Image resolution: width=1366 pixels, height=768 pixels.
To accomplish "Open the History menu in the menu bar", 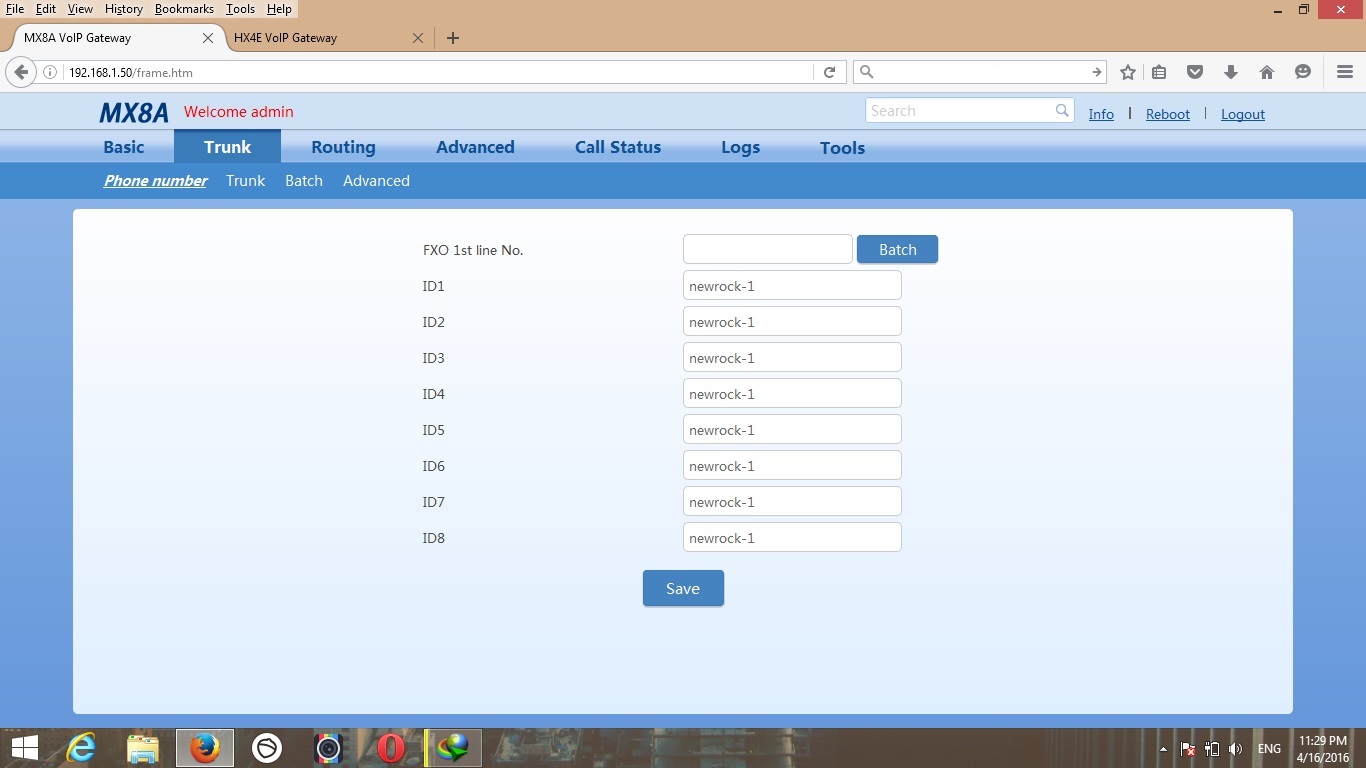I will click(123, 9).
